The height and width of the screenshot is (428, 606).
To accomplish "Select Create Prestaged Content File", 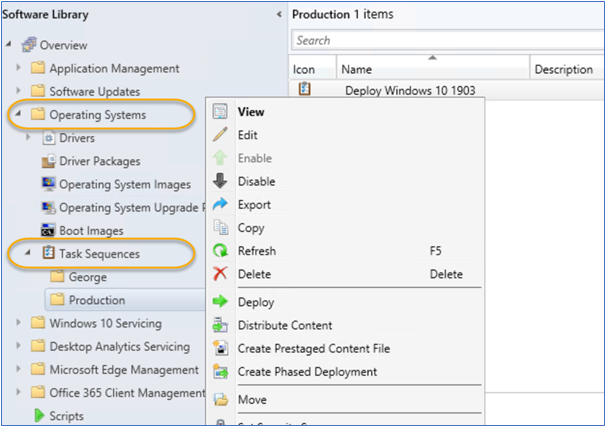I will pyautogui.click(x=313, y=349).
